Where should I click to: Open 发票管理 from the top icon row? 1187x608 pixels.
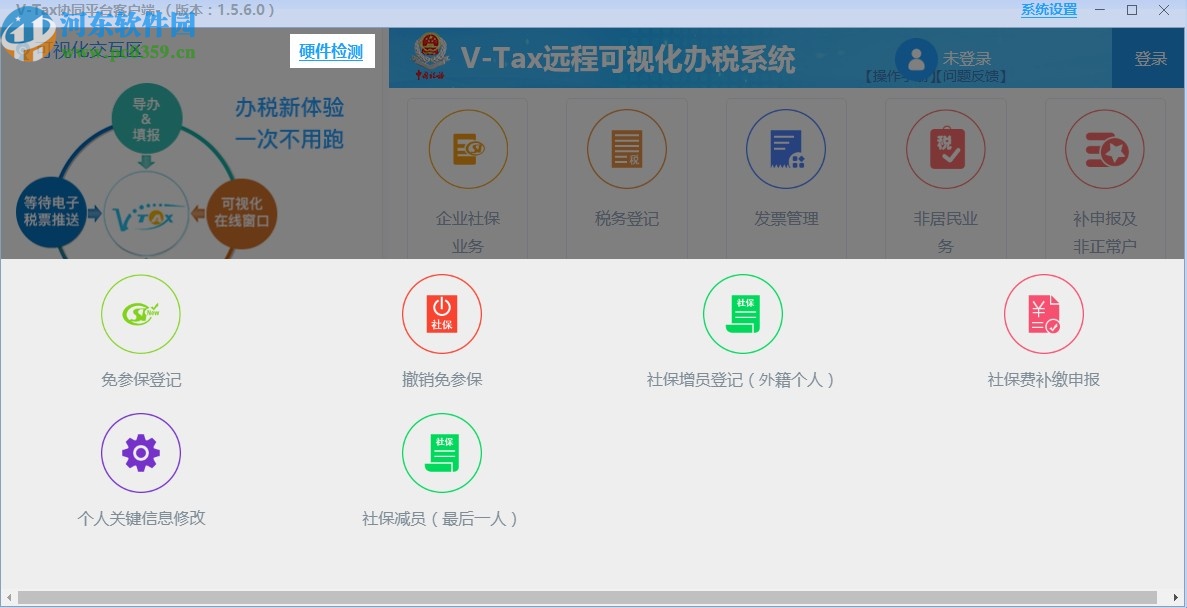(786, 149)
